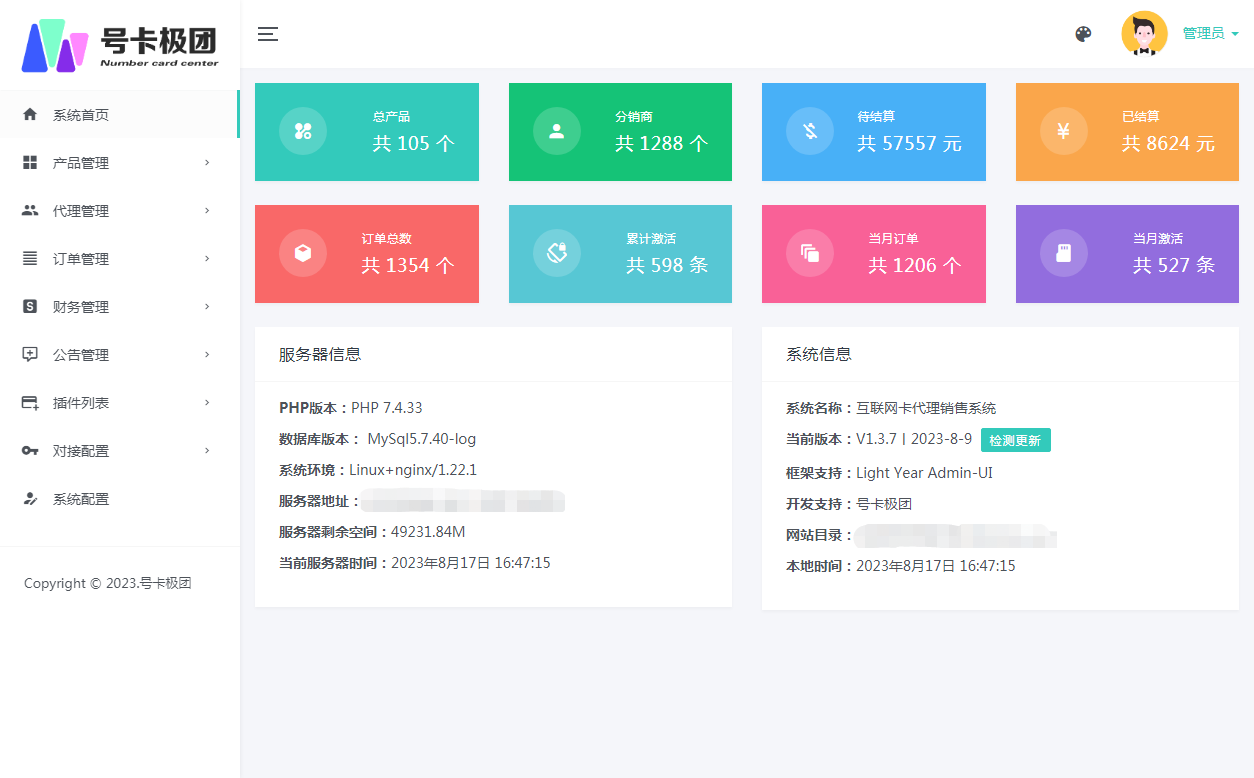Click the administrator avatar image
Image resolution: width=1254 pixels, height=778 pixels.
click(x=1144, y=34)
